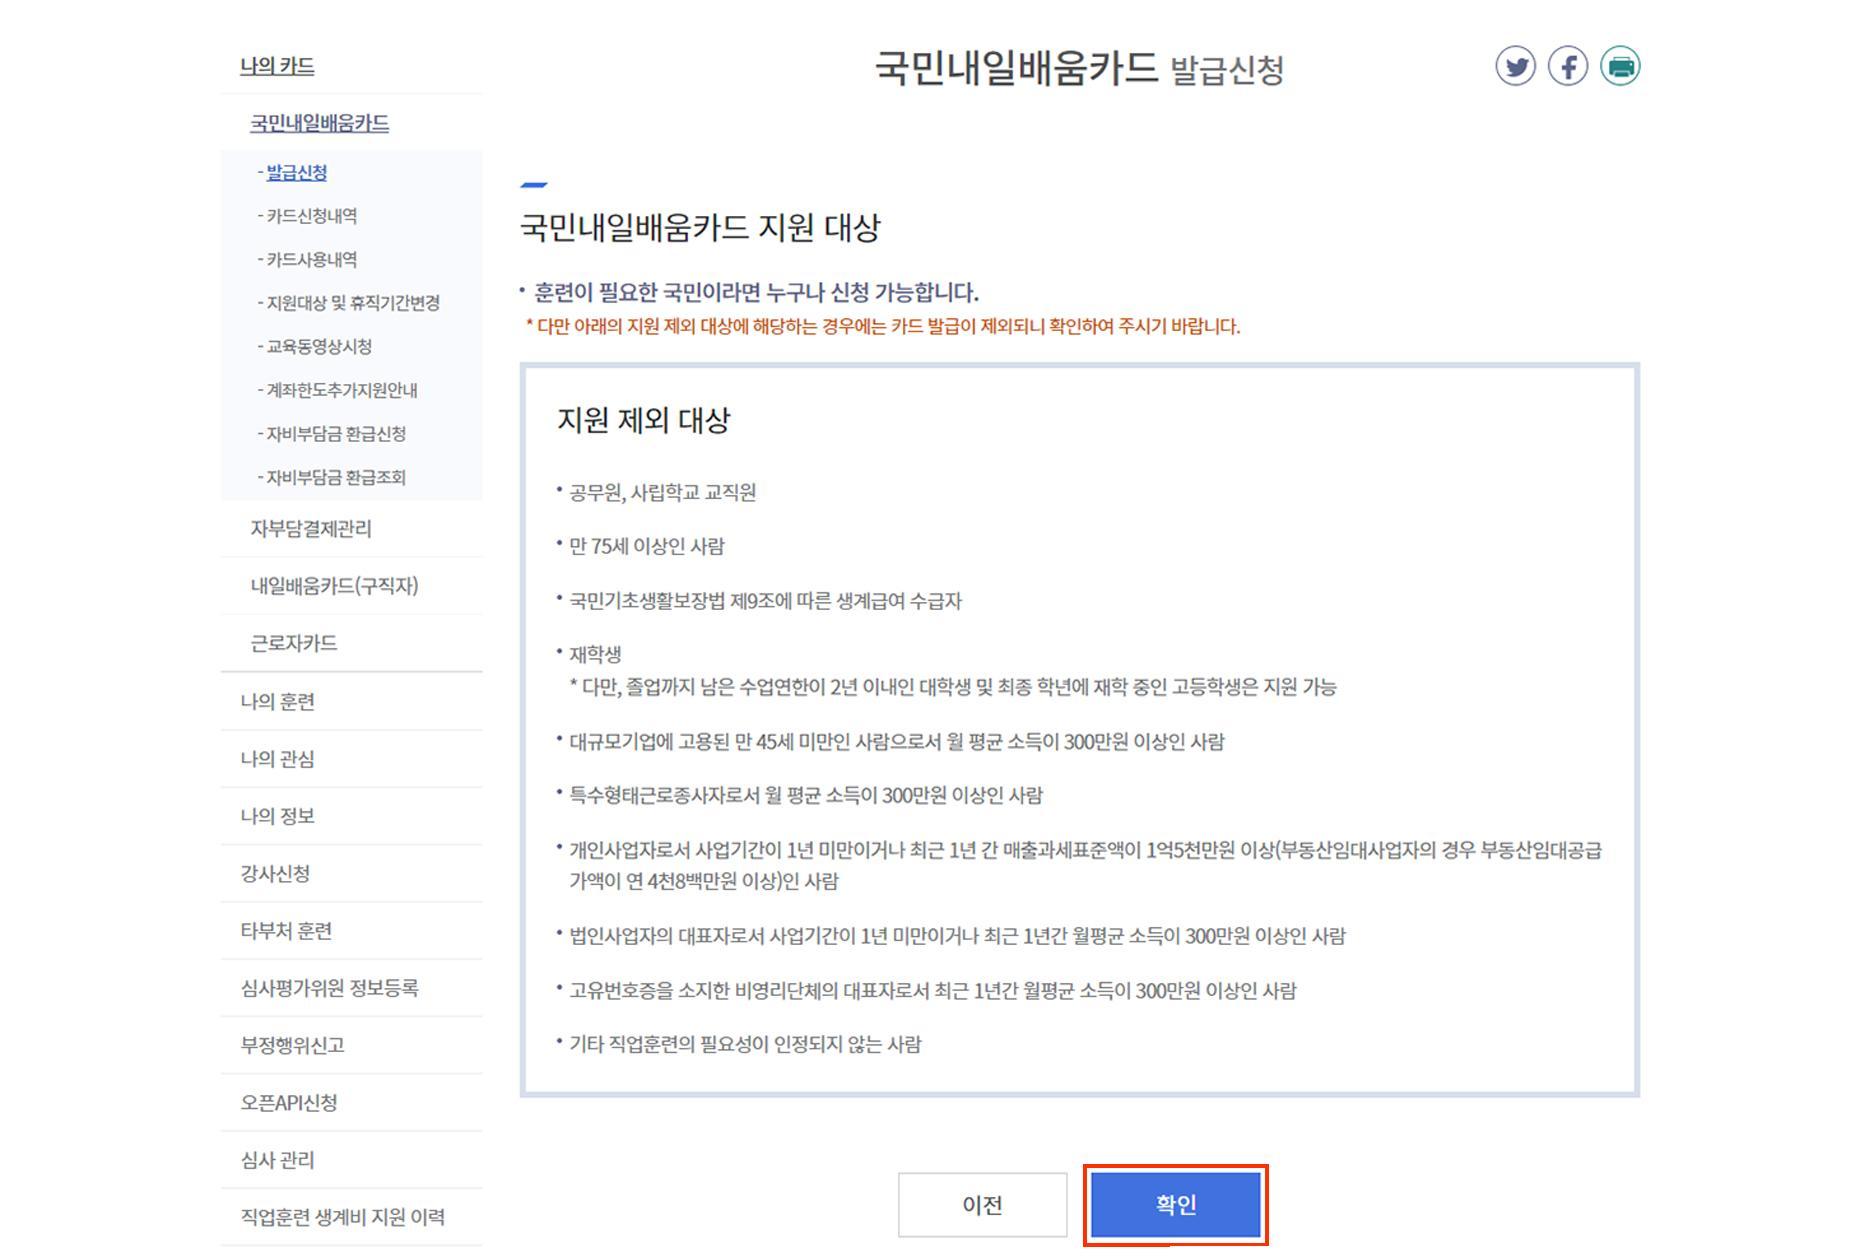The image size is (1860, 1260).
Task: Open 카드신청내역 submenu item
Action: (311, 216)
